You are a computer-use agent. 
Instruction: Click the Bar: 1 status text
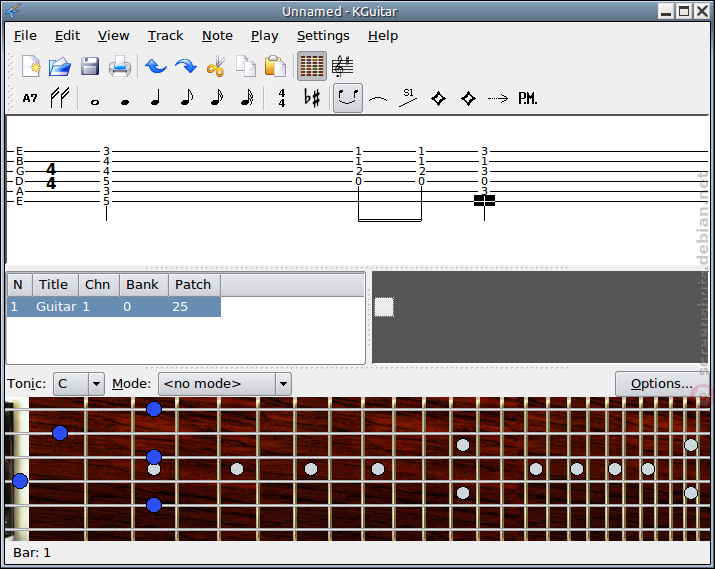[32, 553]
